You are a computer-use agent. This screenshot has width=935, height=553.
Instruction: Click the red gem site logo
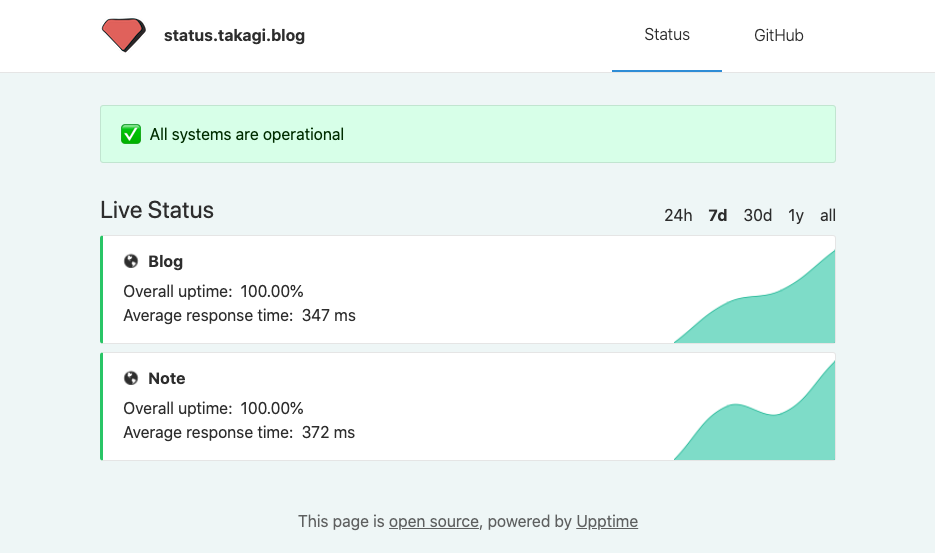(124, 35)
